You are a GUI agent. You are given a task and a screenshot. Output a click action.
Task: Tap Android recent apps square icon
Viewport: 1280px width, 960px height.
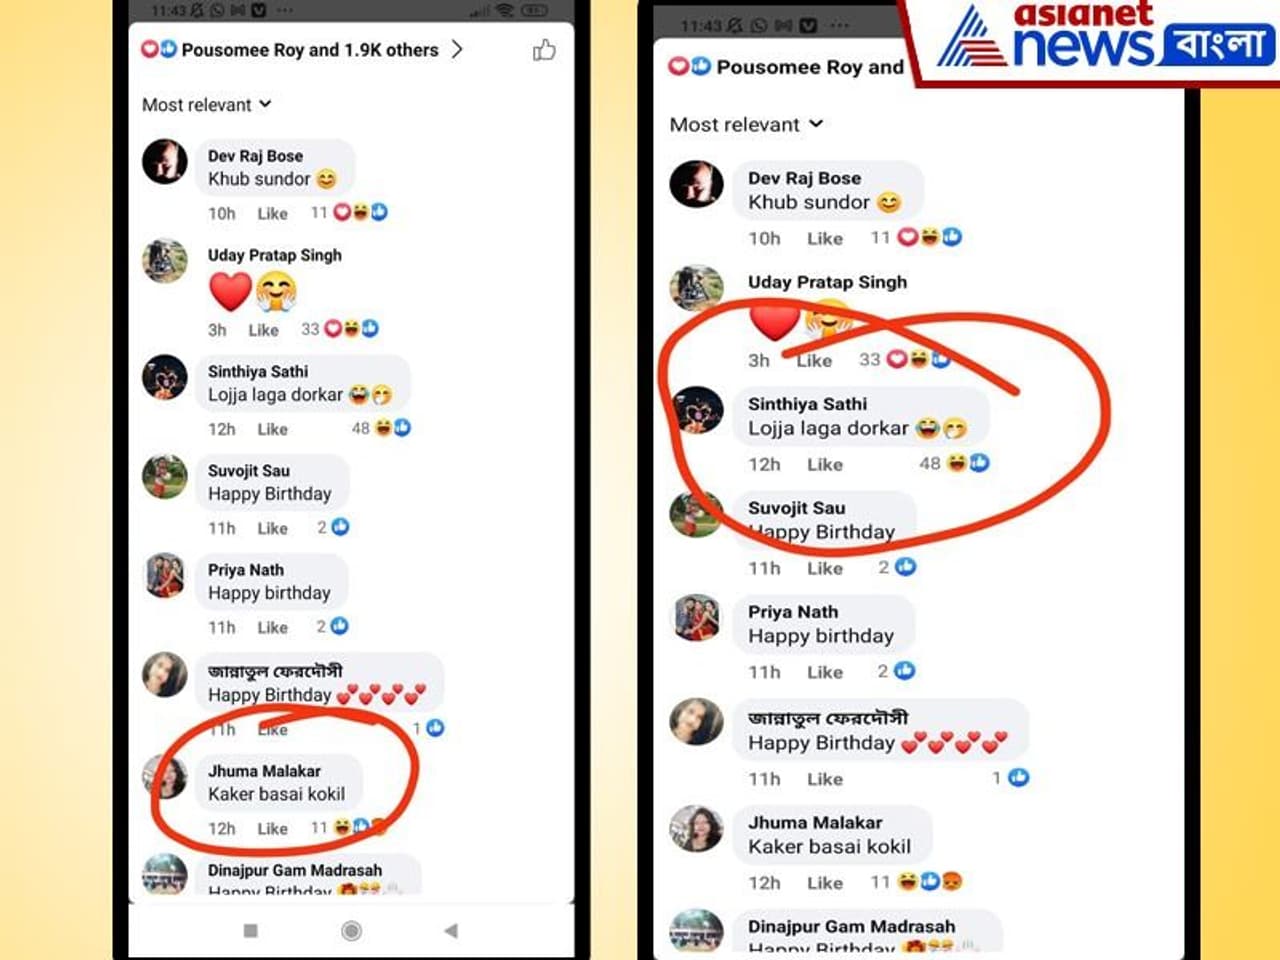pyautogui.click(x=251, y=930)
